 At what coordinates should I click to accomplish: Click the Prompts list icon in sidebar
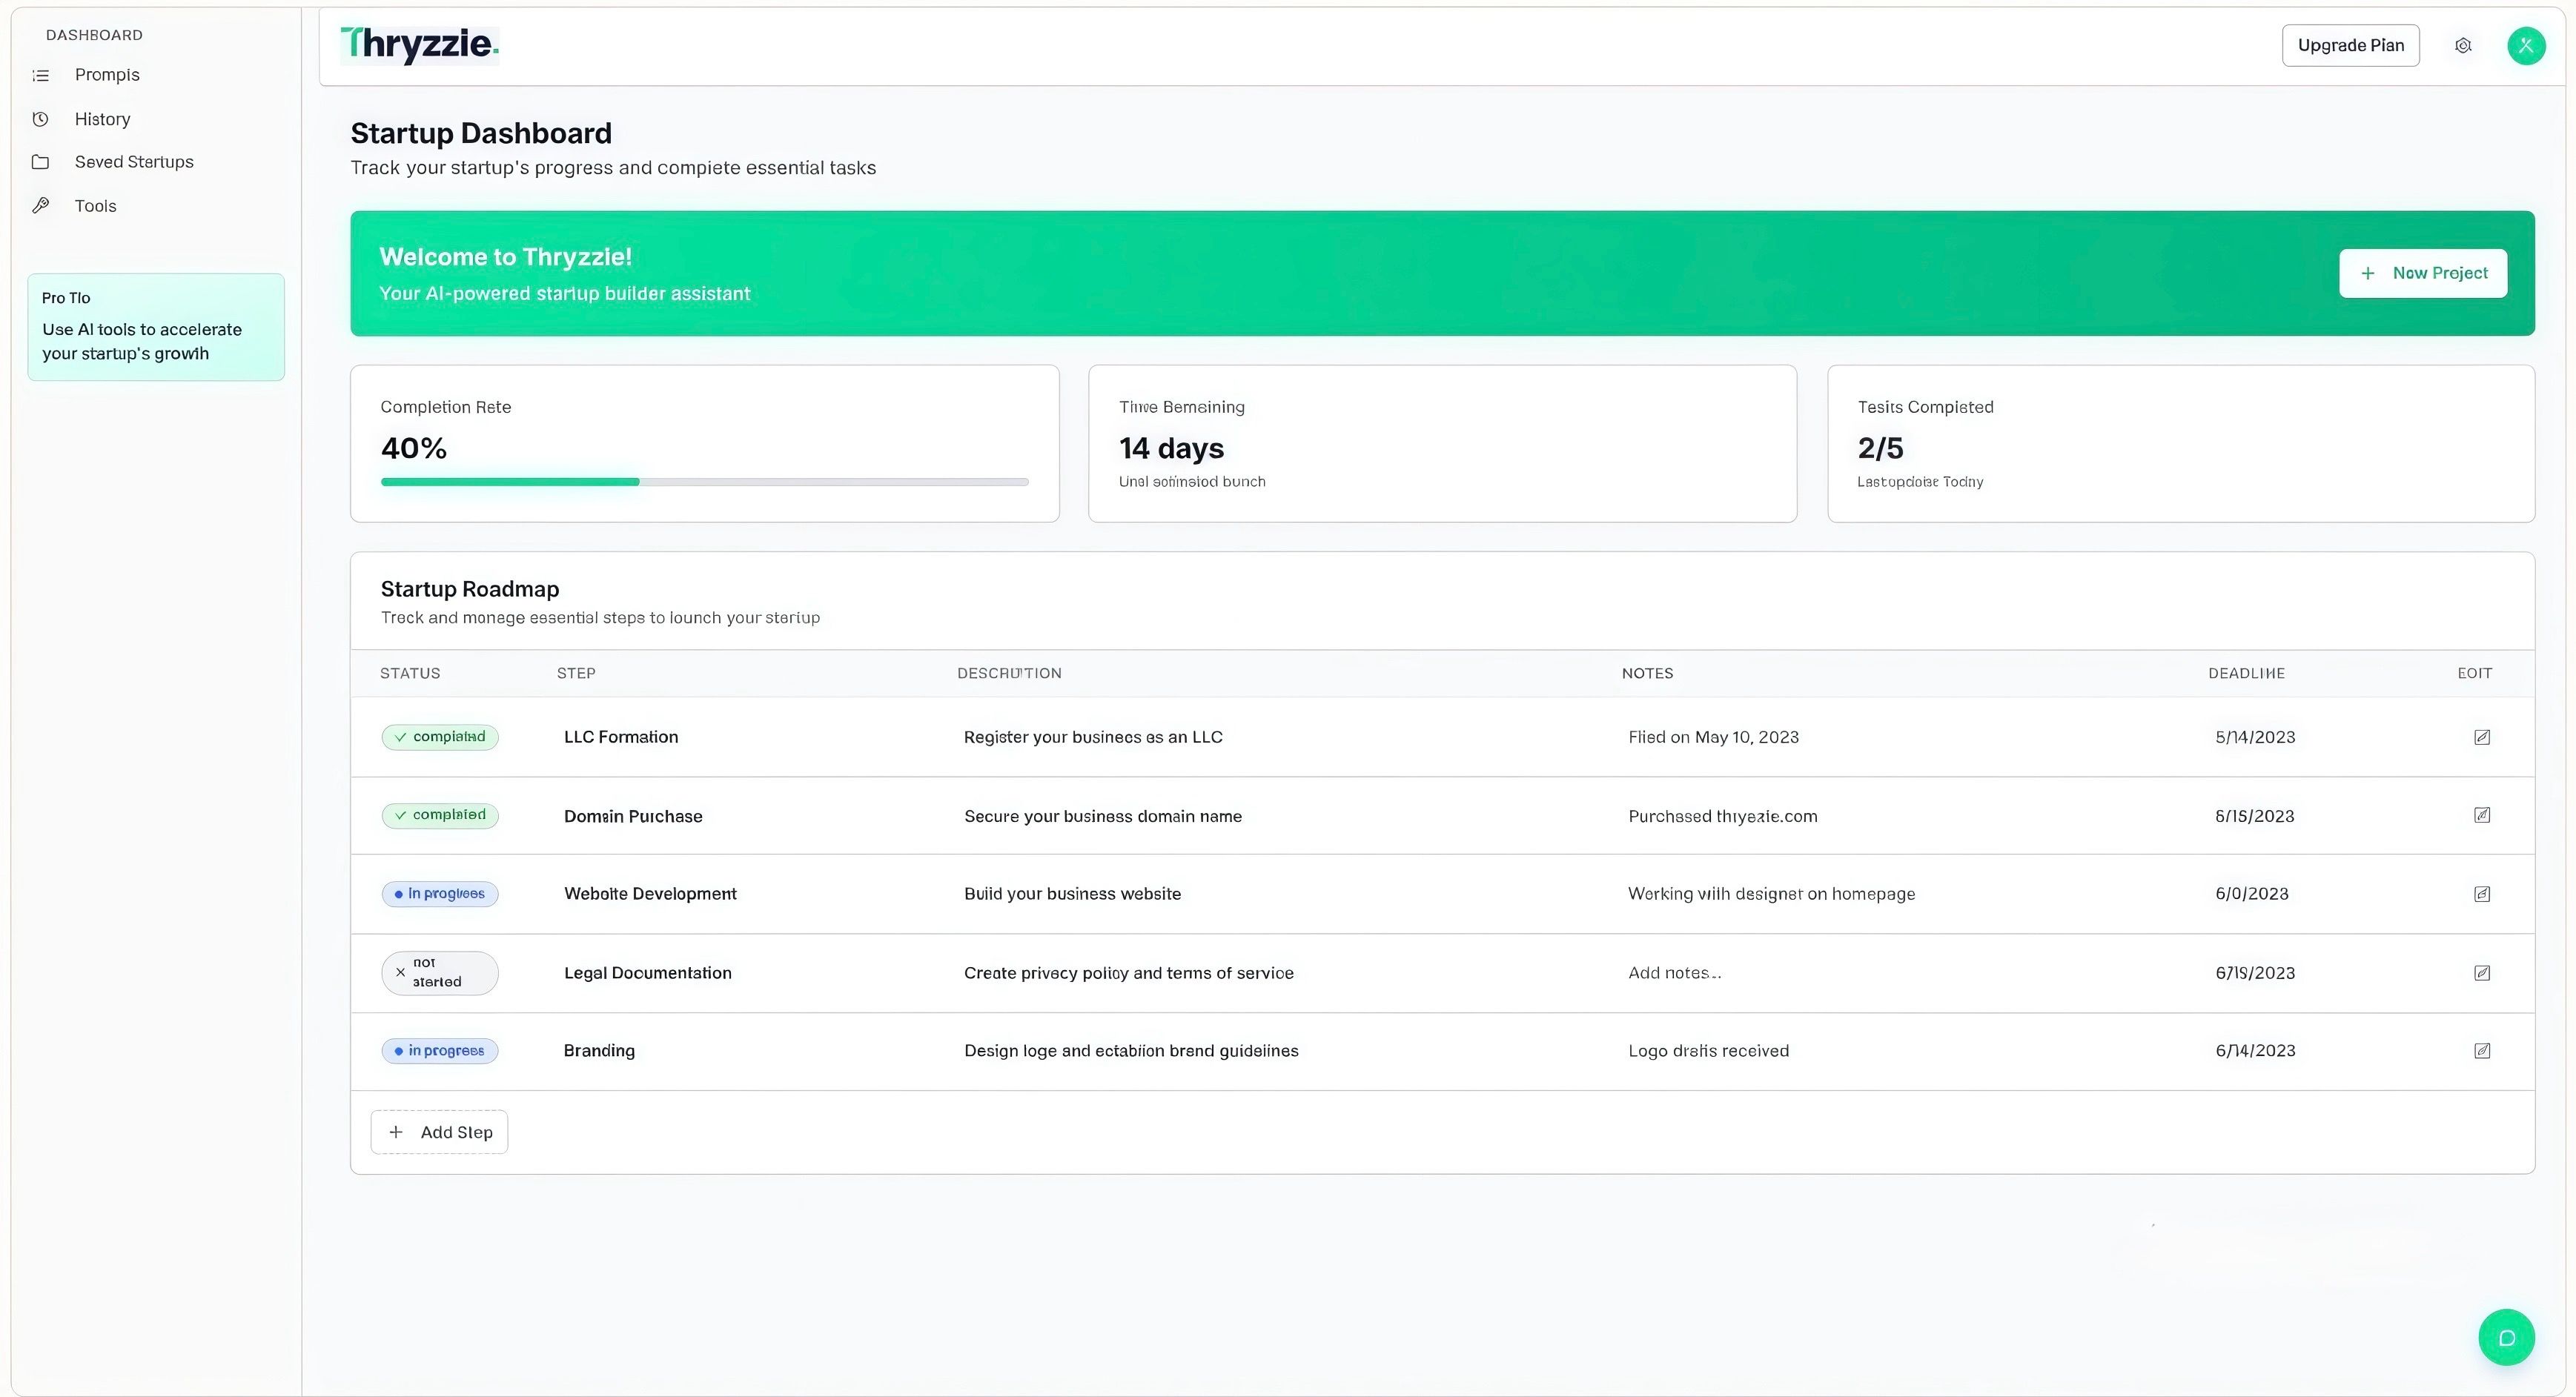click(41, 75)
